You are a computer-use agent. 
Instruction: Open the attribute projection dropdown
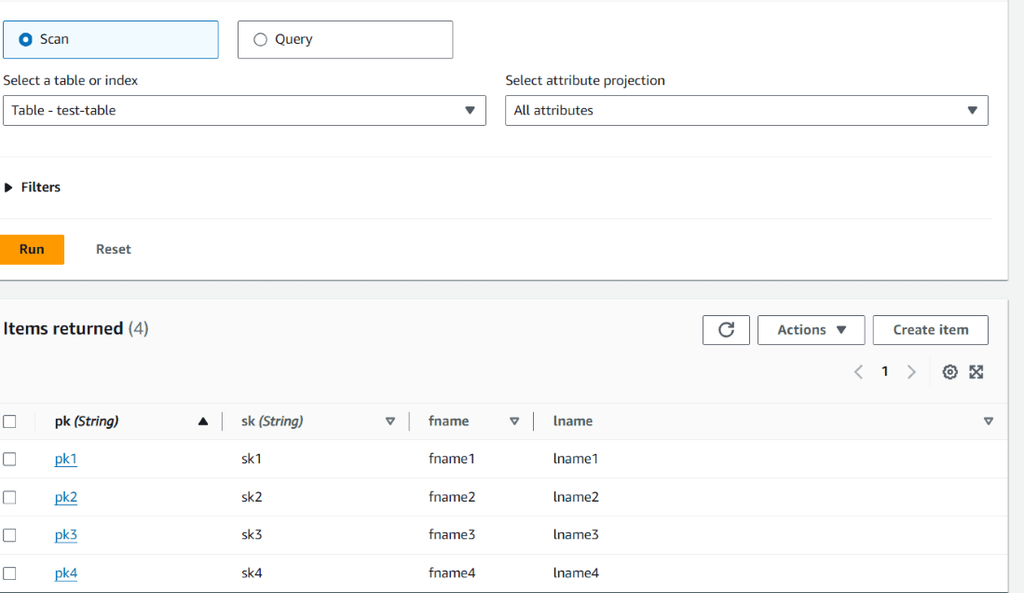[746, 111]
